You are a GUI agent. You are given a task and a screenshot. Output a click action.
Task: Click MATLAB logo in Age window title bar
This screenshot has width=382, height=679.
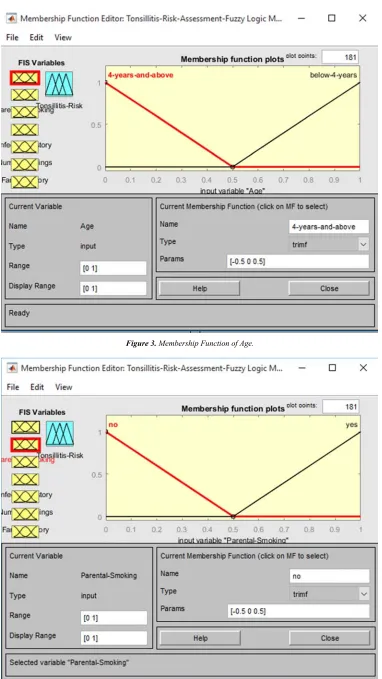tap(12, 19)
